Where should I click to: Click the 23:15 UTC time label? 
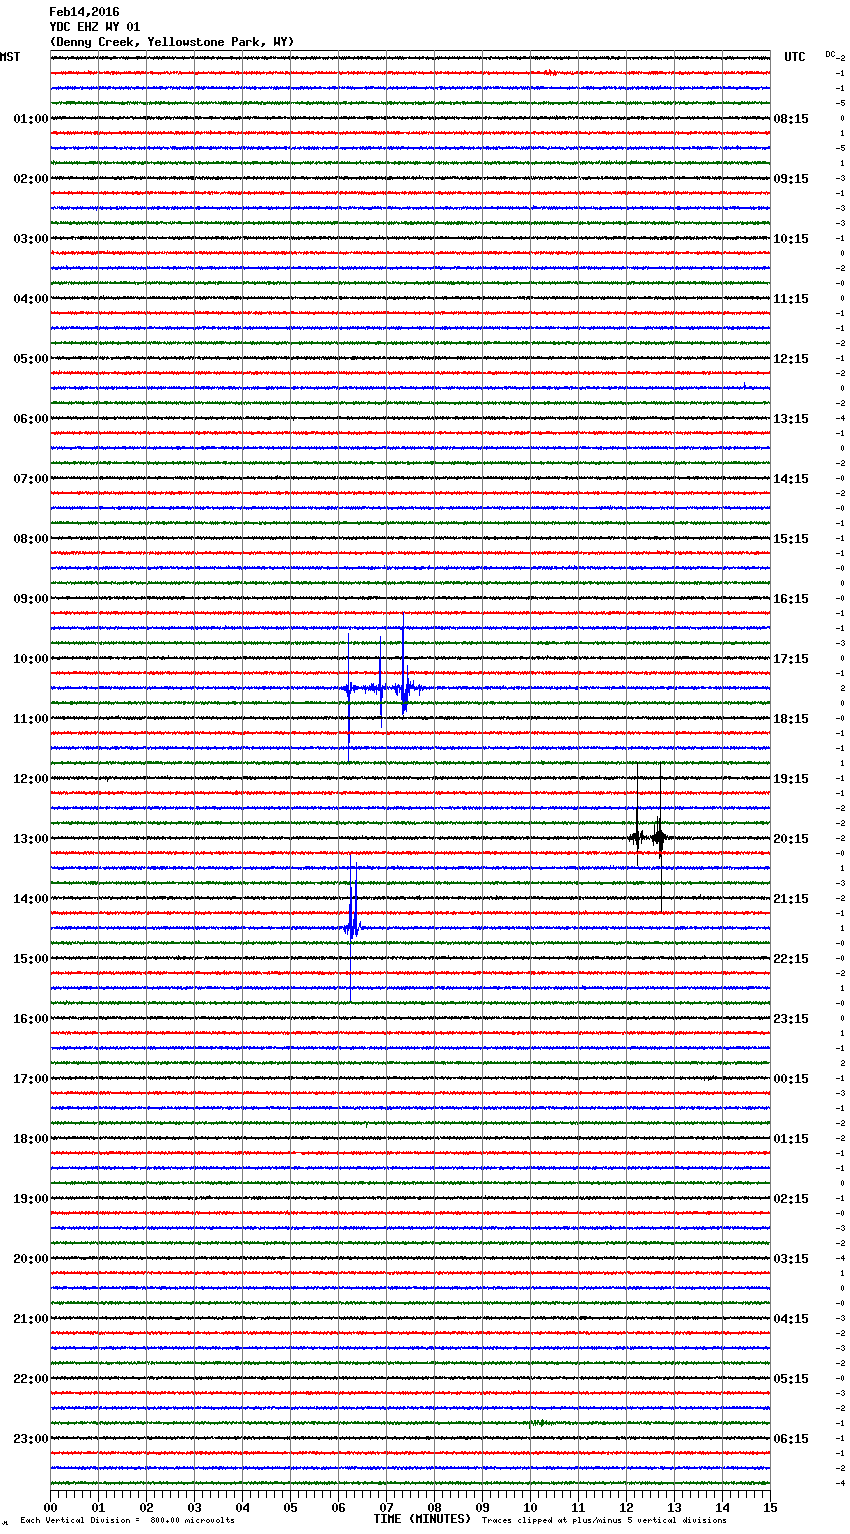[791, 1019]
